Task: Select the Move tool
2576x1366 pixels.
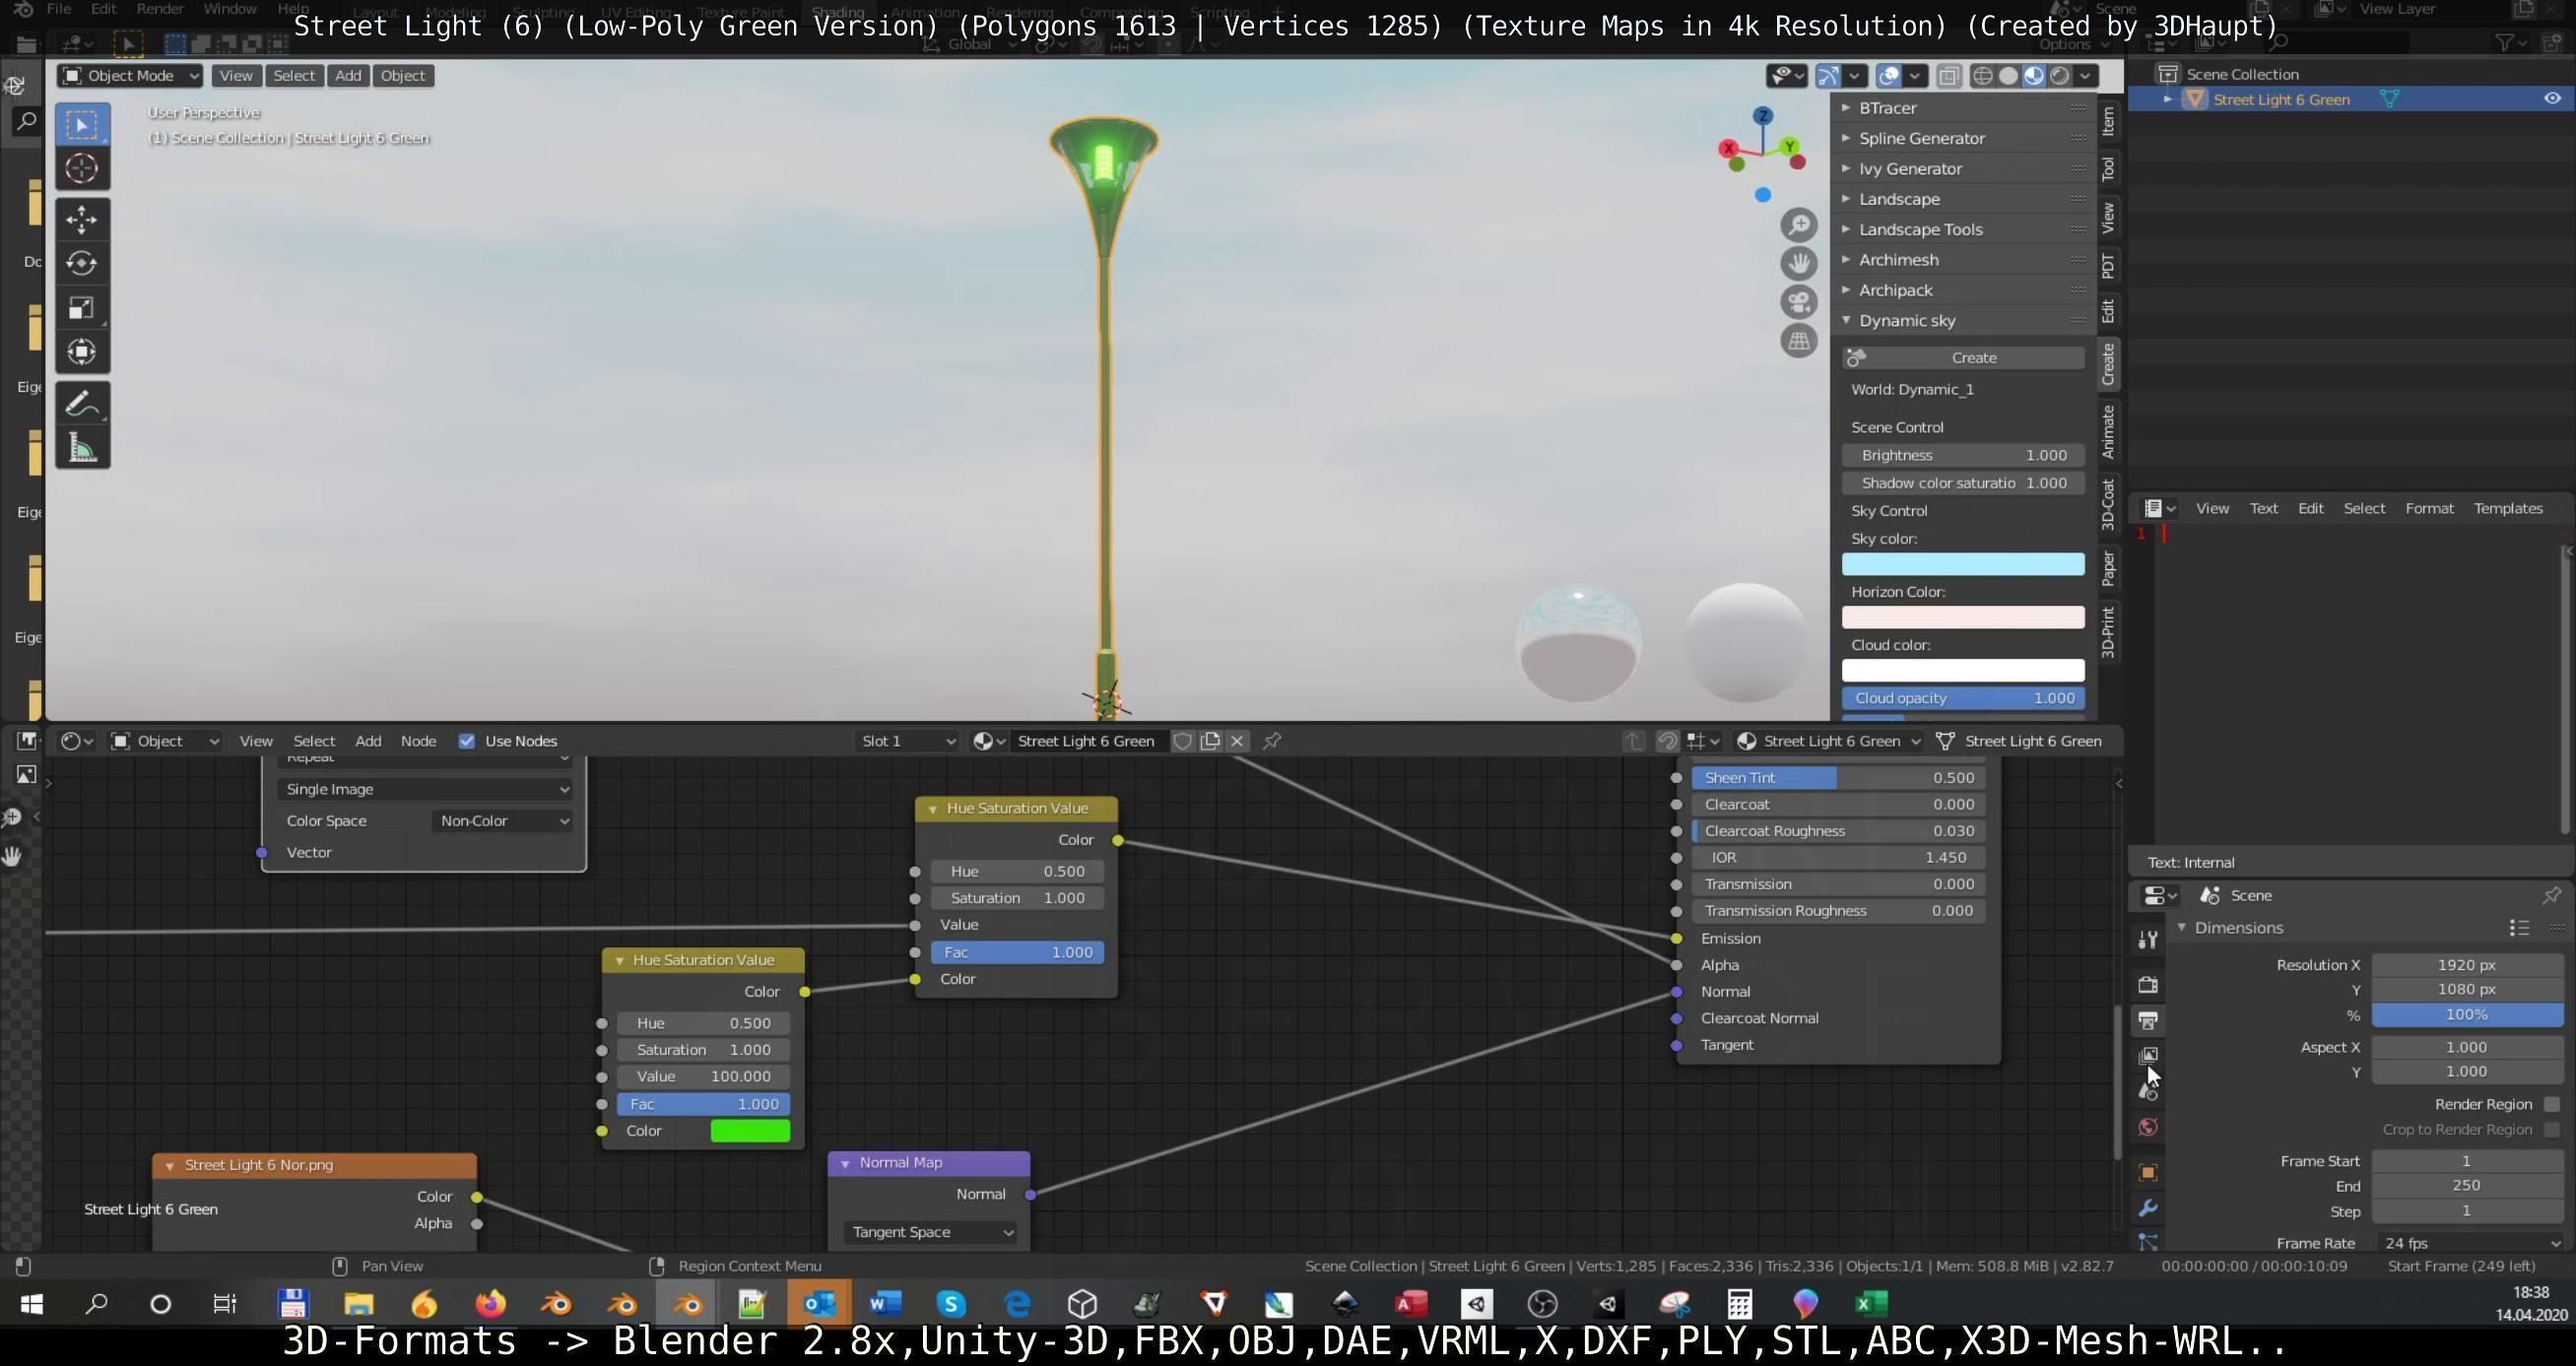Action: (x=82, y=219)
